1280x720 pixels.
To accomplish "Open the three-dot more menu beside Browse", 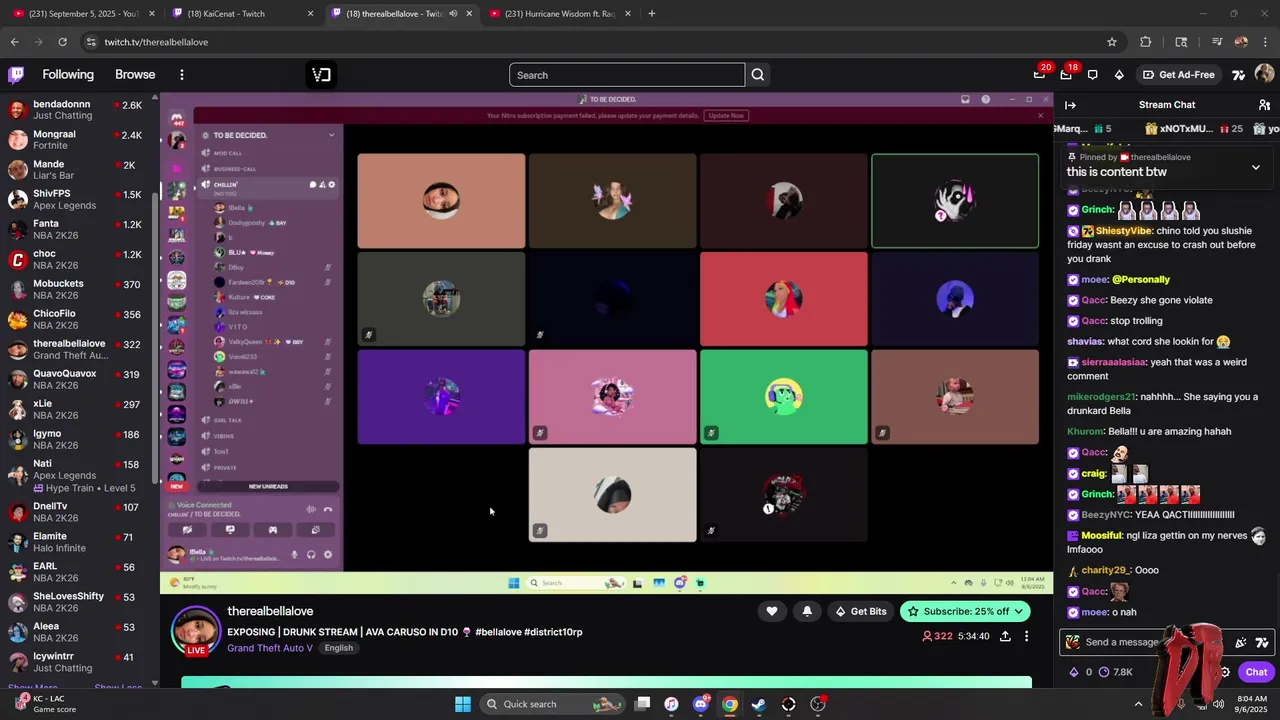I will (x=181, y=75).
